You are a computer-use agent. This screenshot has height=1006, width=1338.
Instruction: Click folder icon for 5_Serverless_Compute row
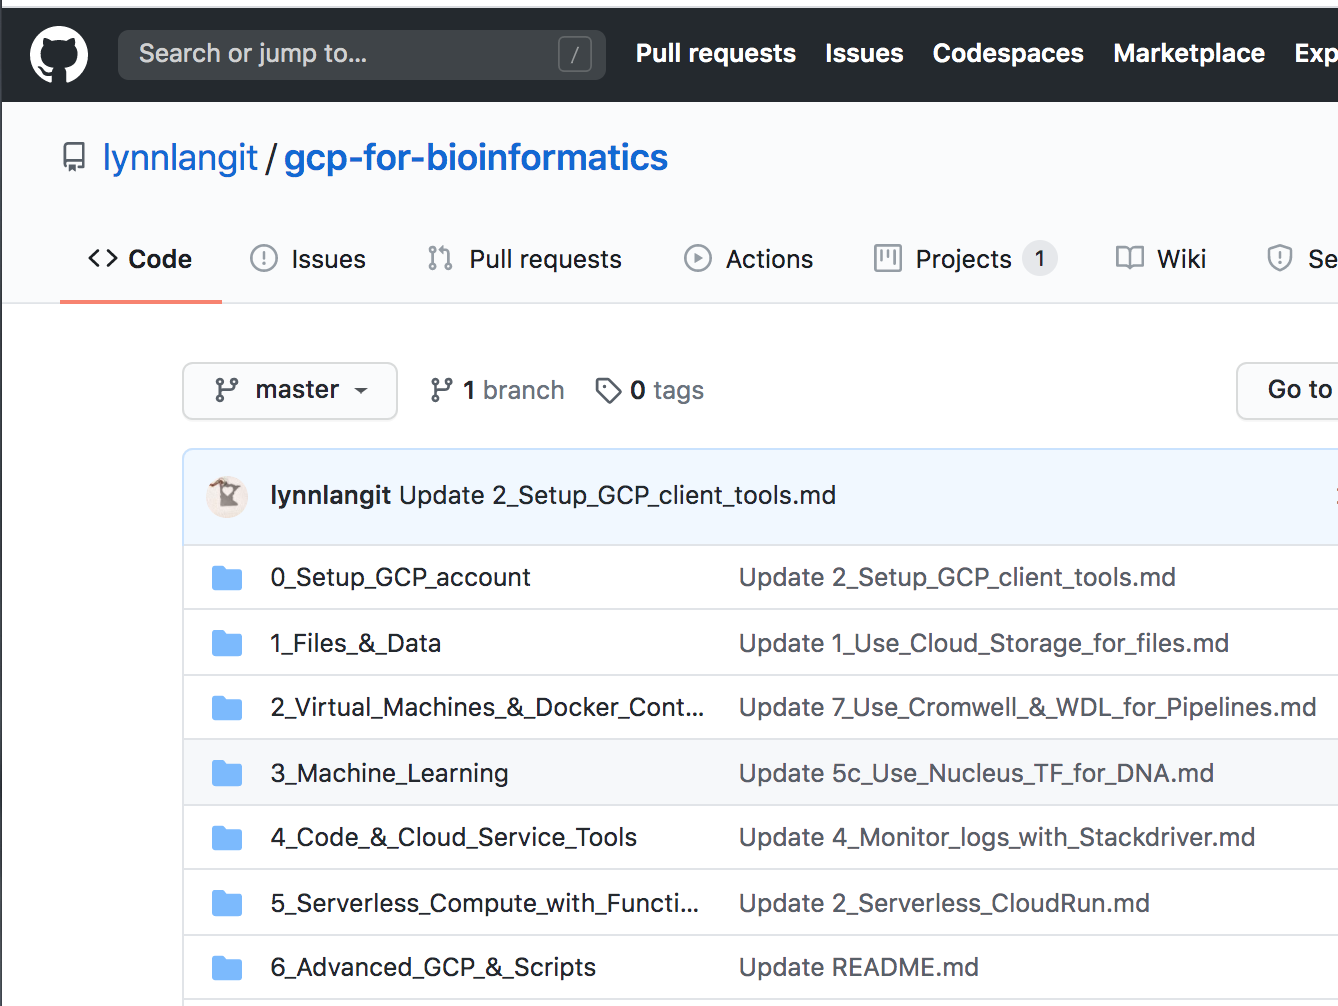click(227, 903)
